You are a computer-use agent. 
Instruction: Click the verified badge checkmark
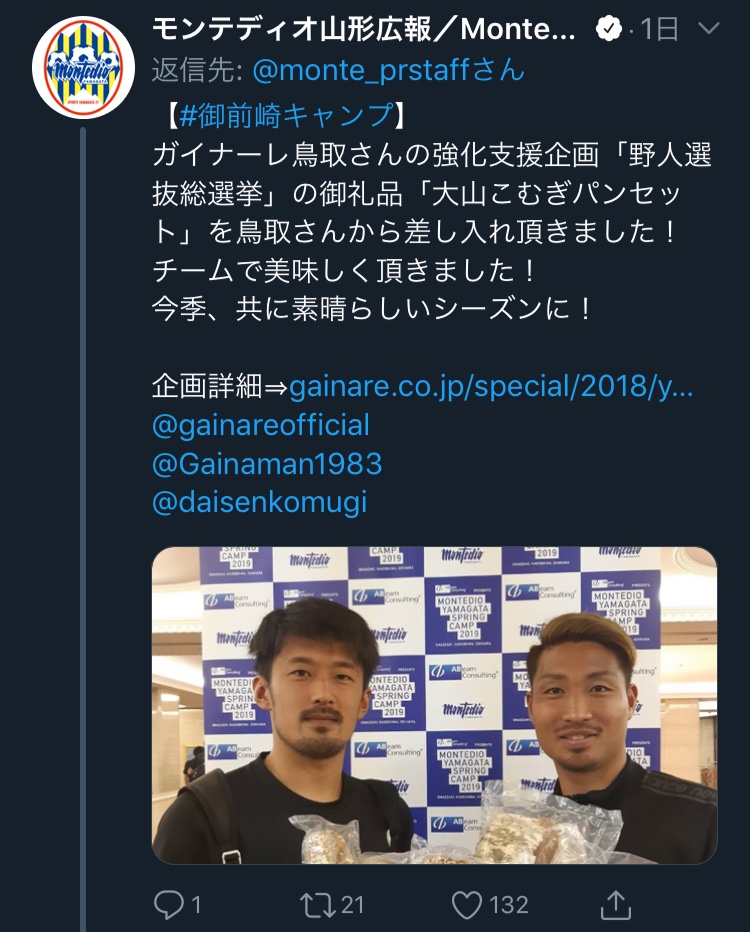click(609, 29)
